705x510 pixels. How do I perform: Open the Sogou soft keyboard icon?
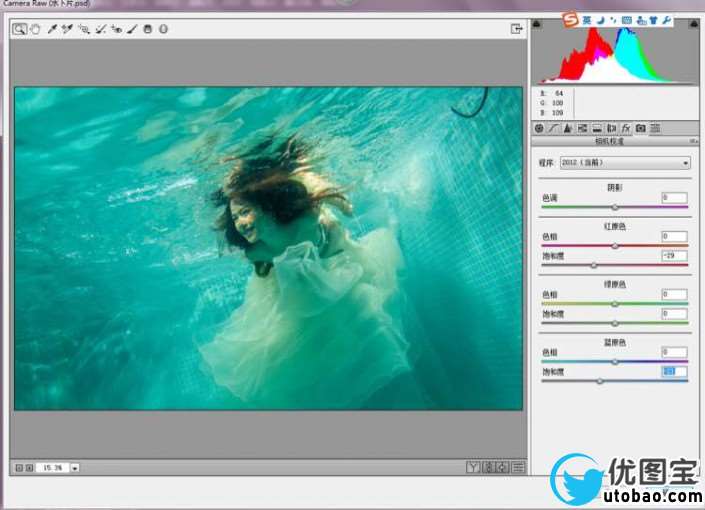coord(627,20)
